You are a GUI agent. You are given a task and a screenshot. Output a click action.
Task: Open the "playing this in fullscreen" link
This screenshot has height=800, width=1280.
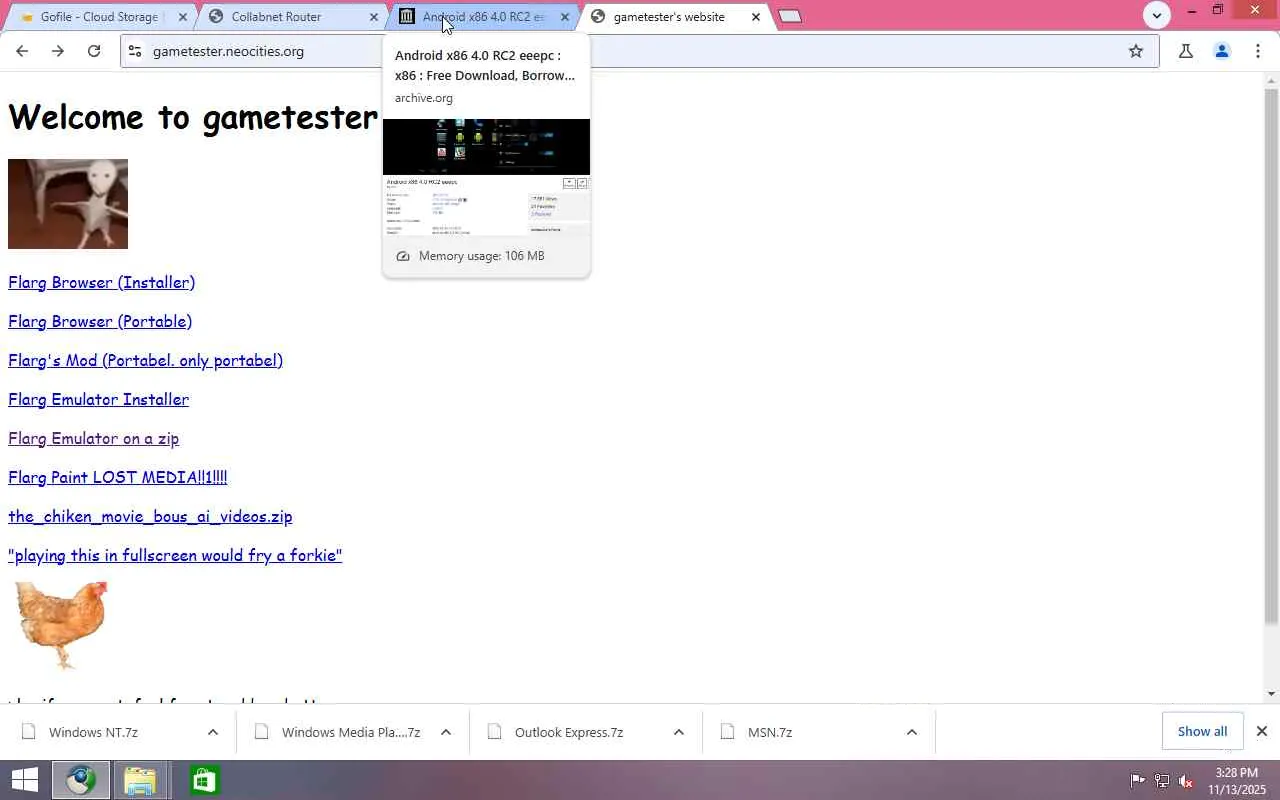[x=175, y=555]
